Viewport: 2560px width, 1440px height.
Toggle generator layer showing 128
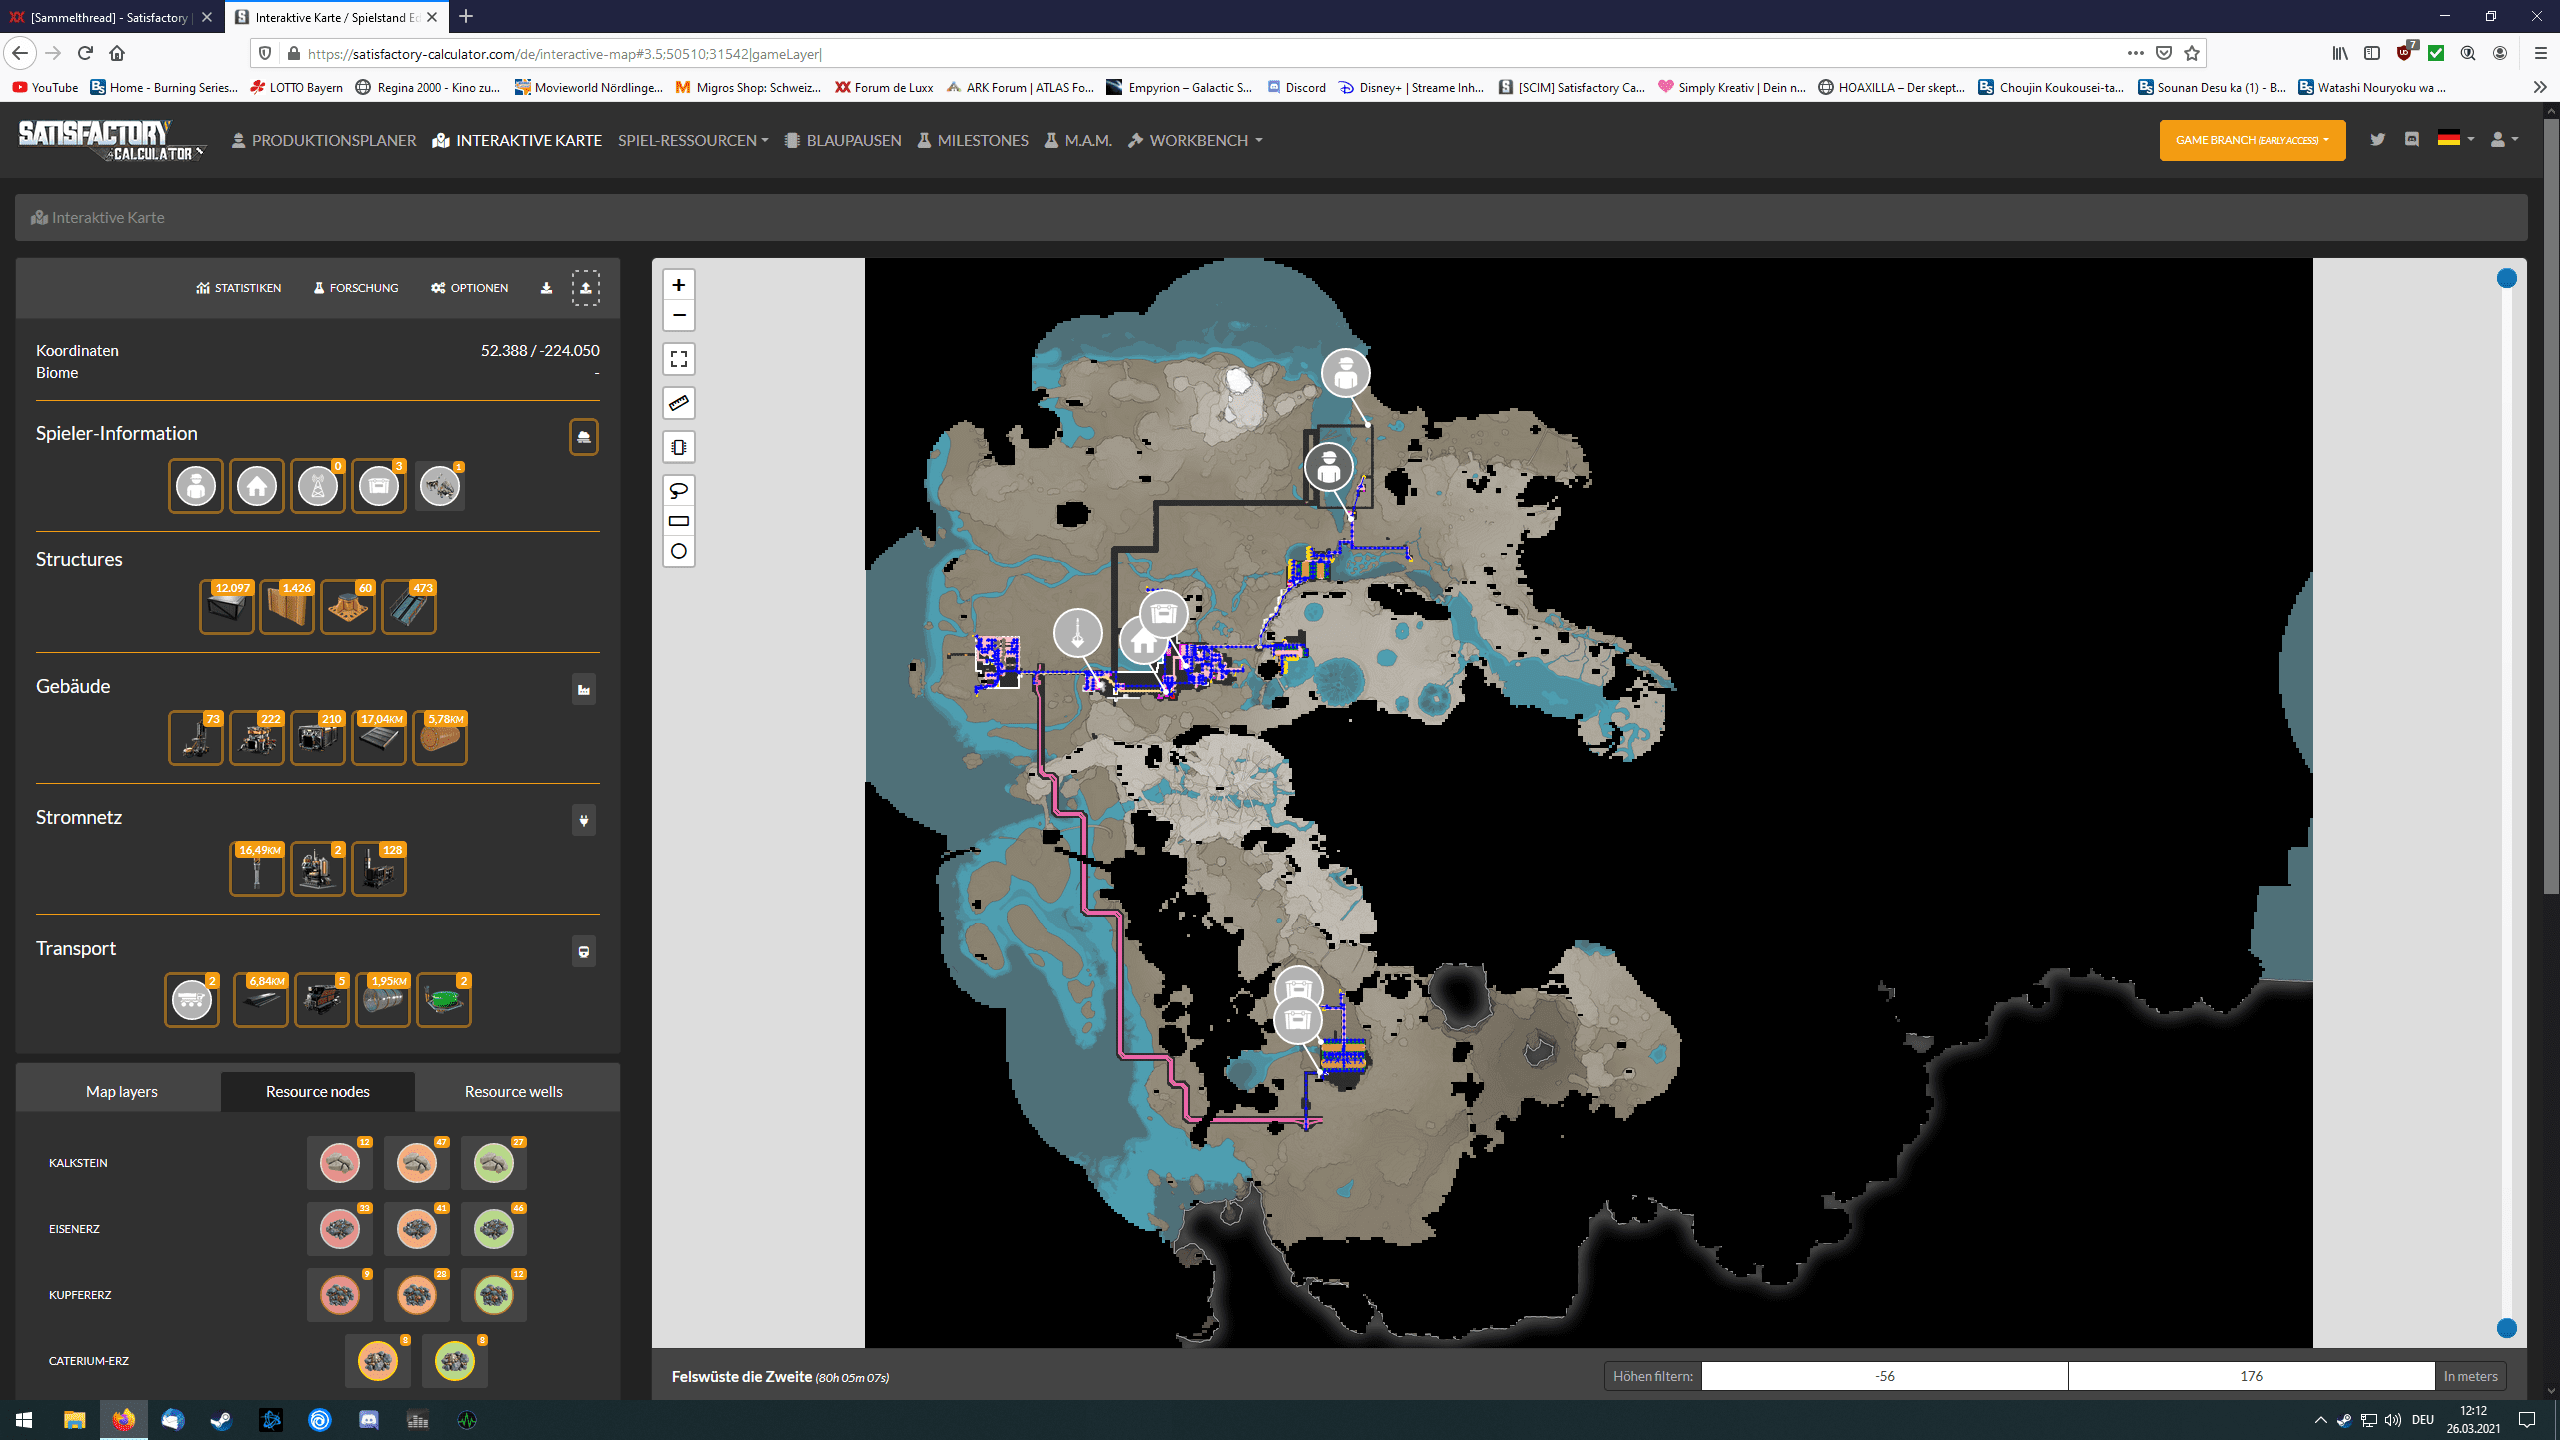click(379, 869)
